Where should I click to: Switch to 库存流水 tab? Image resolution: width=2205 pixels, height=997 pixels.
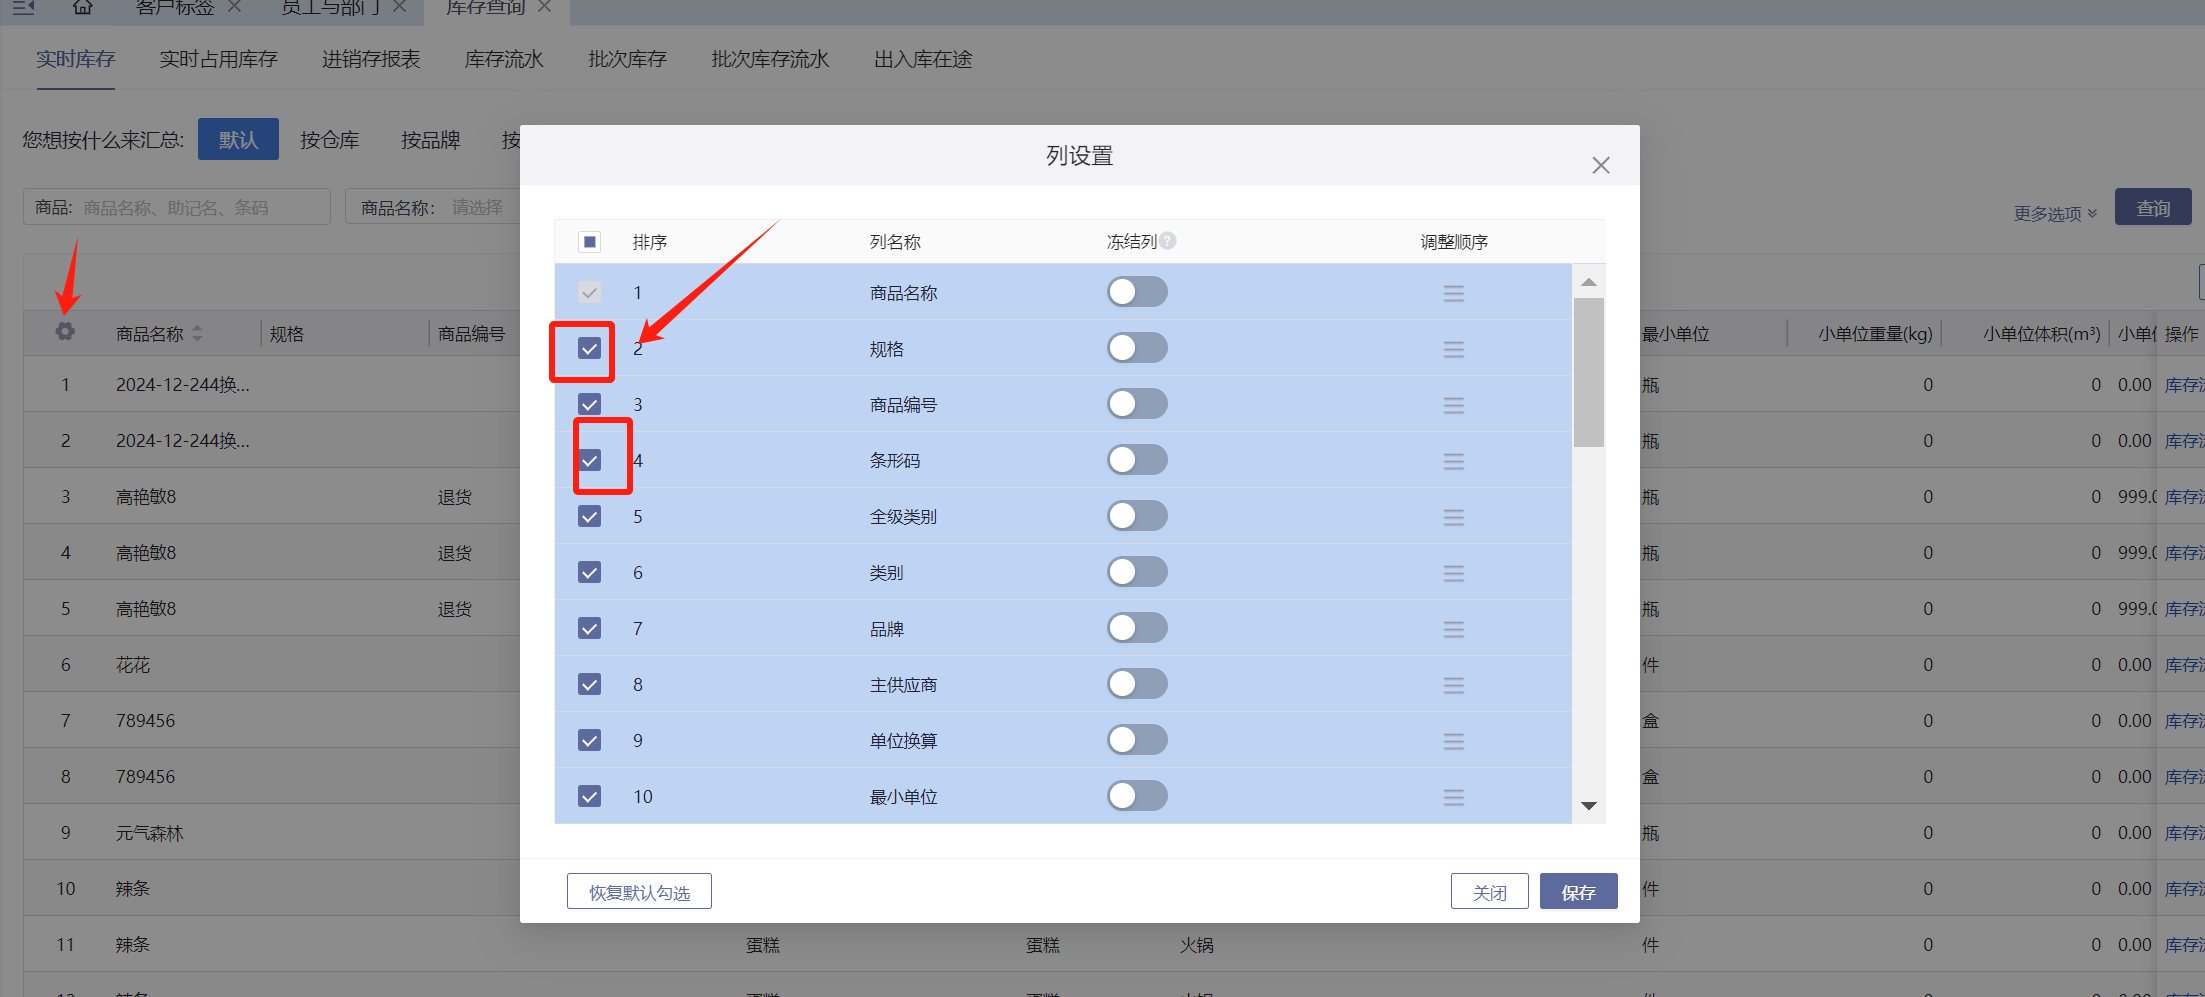pyautogui.click(x=504, y=59)
